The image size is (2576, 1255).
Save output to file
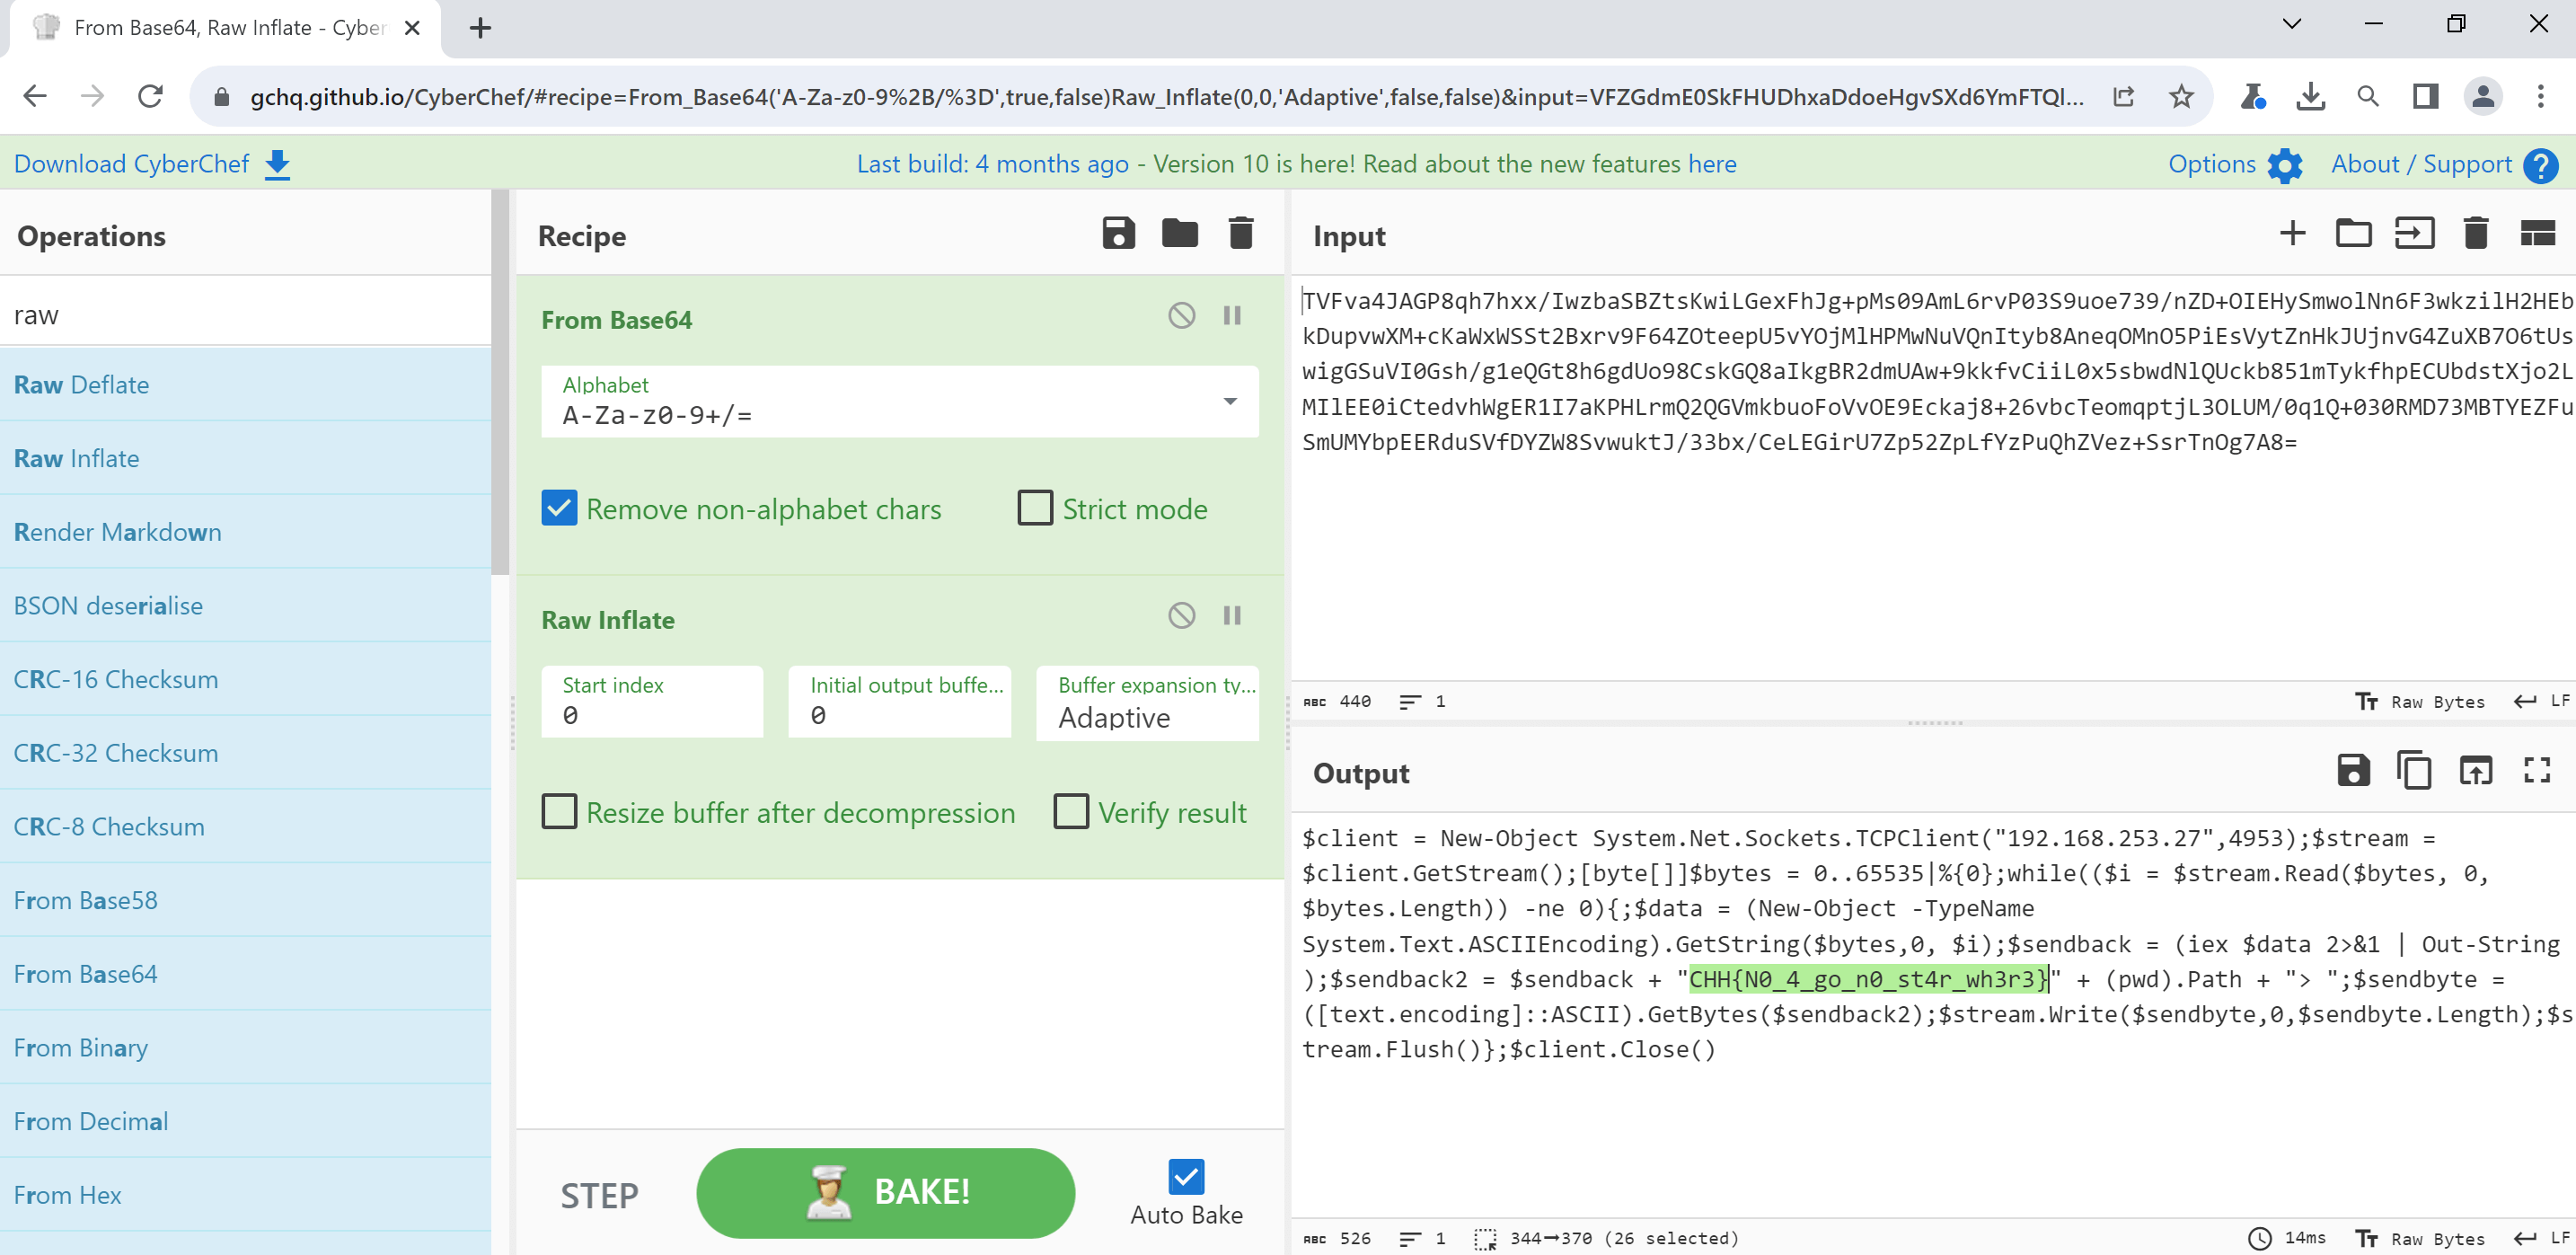[x=2353, y=770]
